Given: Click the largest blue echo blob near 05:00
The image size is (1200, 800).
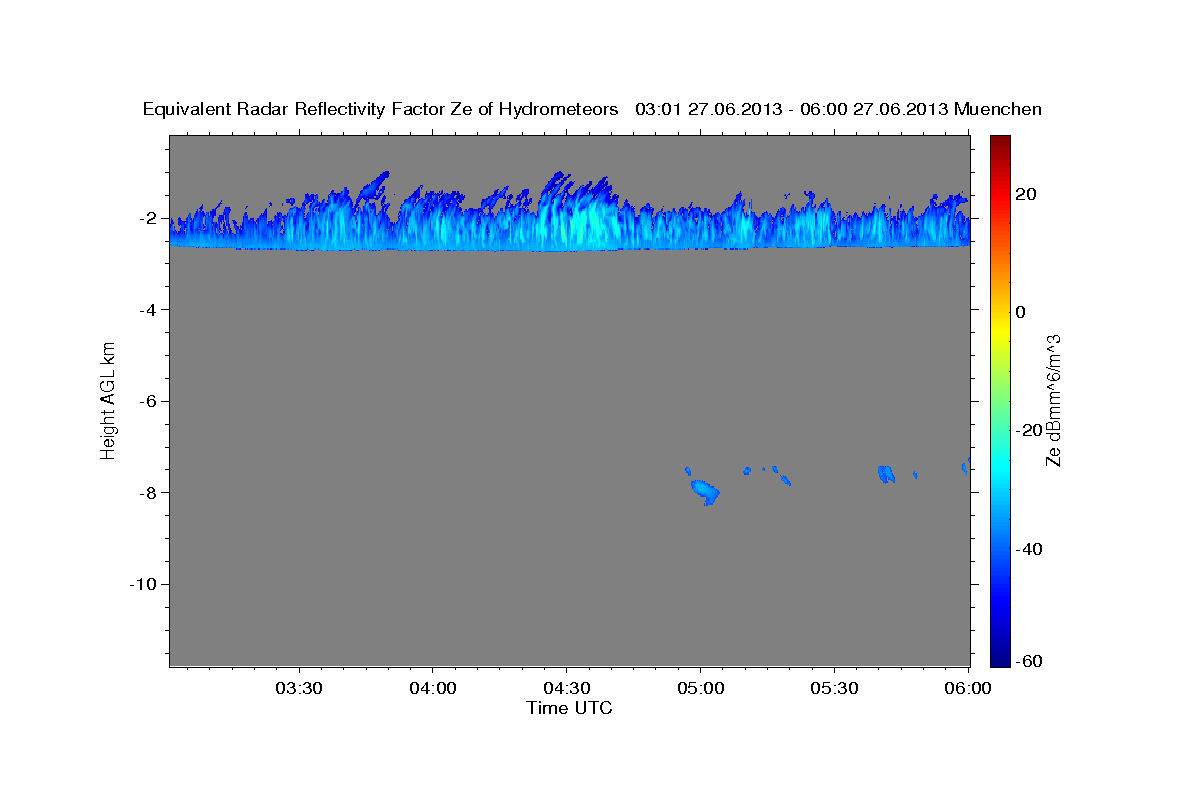Looking at the screenshot, I should point(705,490).
